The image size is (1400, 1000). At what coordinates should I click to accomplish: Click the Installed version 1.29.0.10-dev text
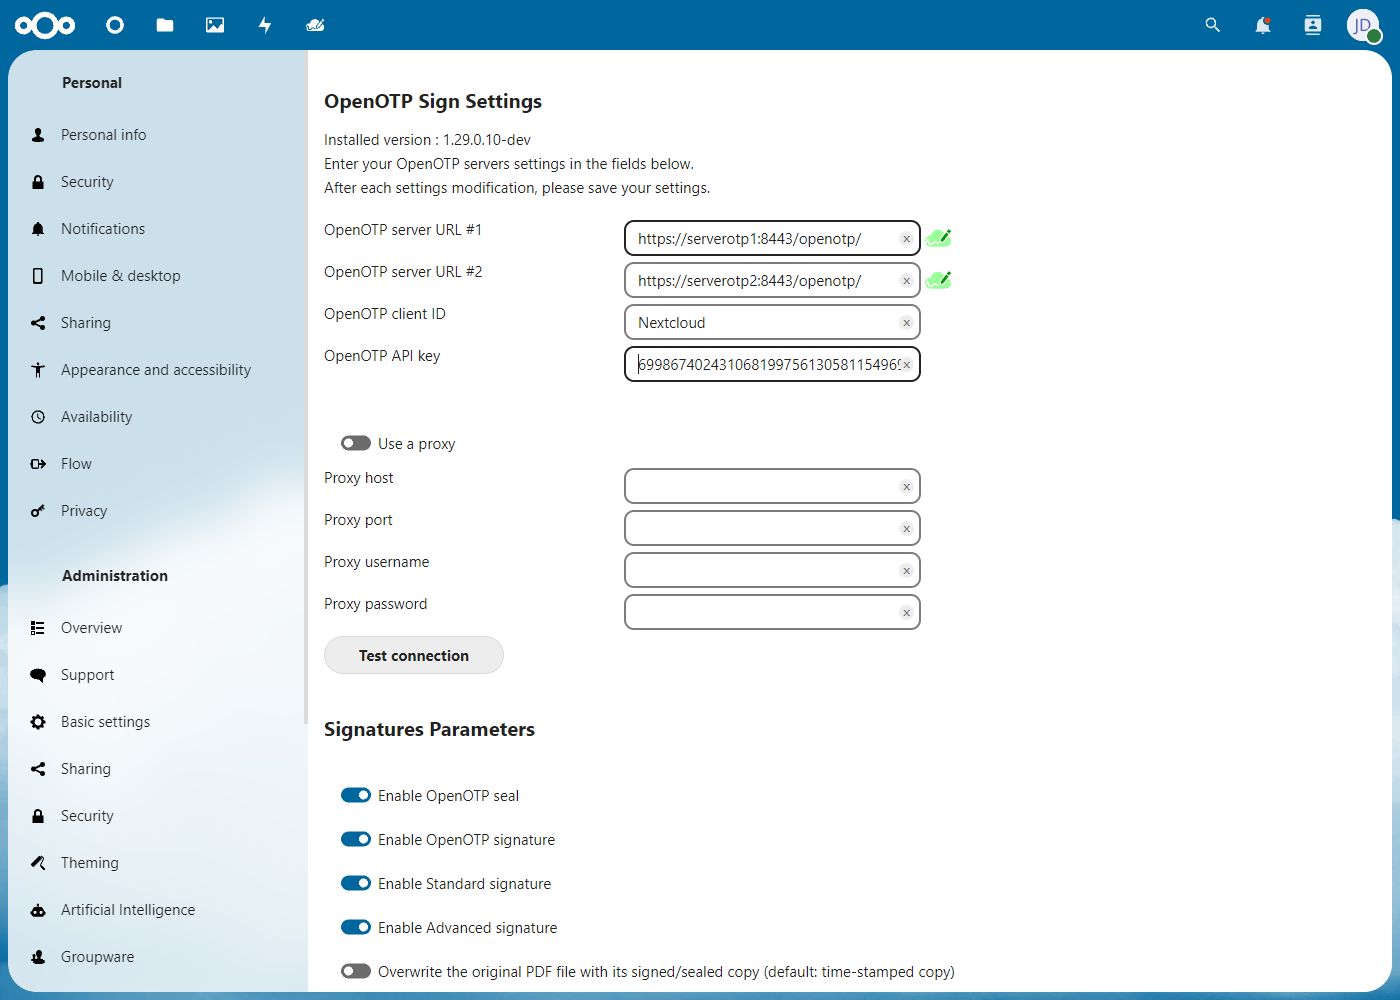pos(427,140)
